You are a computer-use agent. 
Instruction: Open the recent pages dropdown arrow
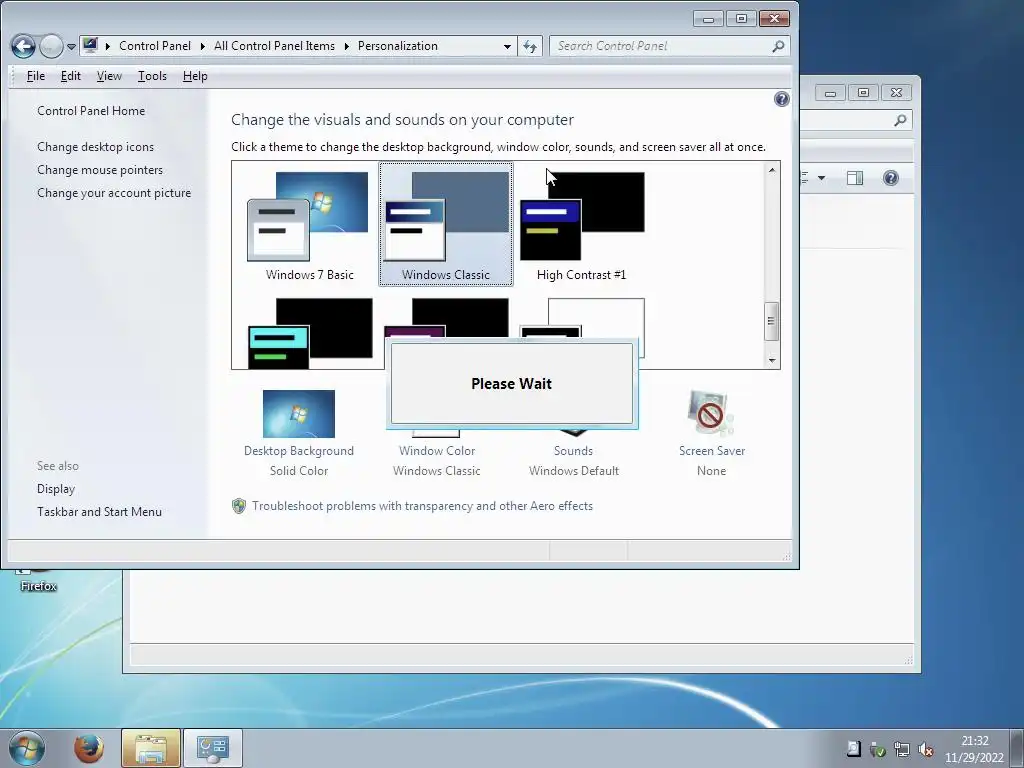[71, 47]
